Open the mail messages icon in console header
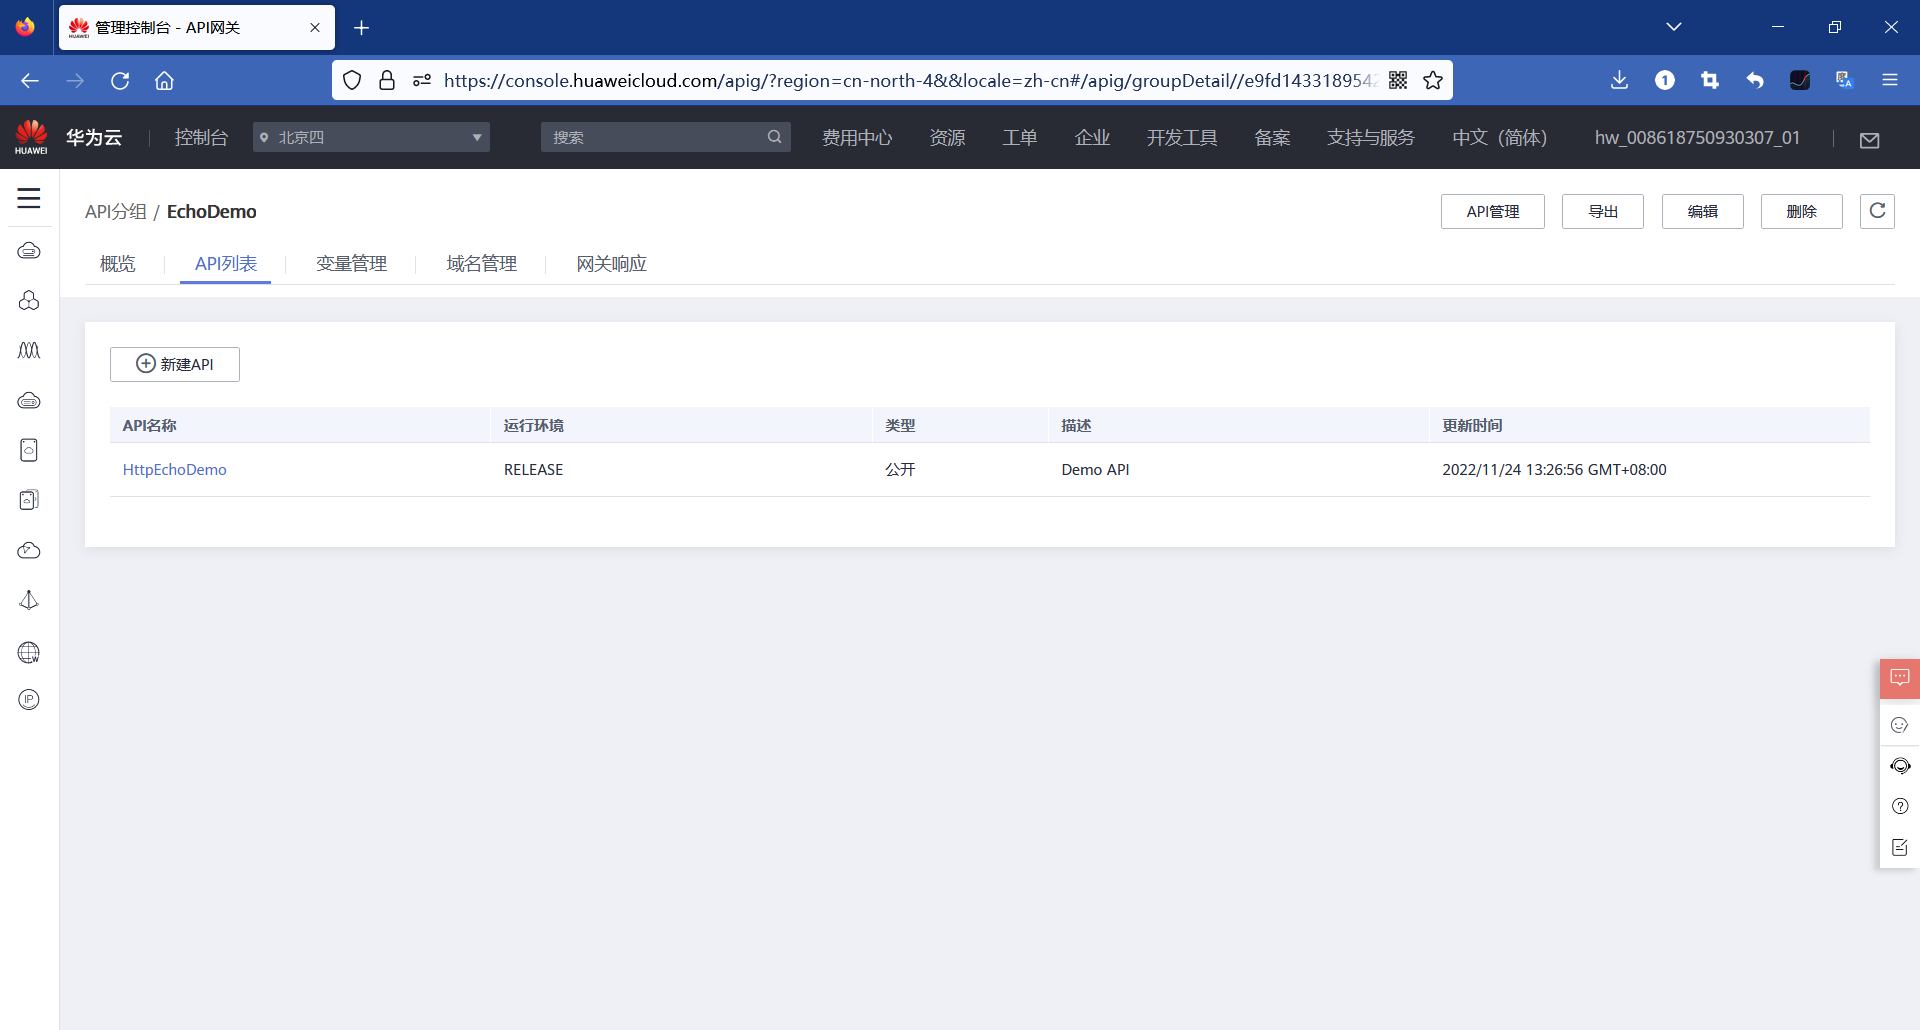This screenshot has height=1030, width=1920. tap(1870, 140)
